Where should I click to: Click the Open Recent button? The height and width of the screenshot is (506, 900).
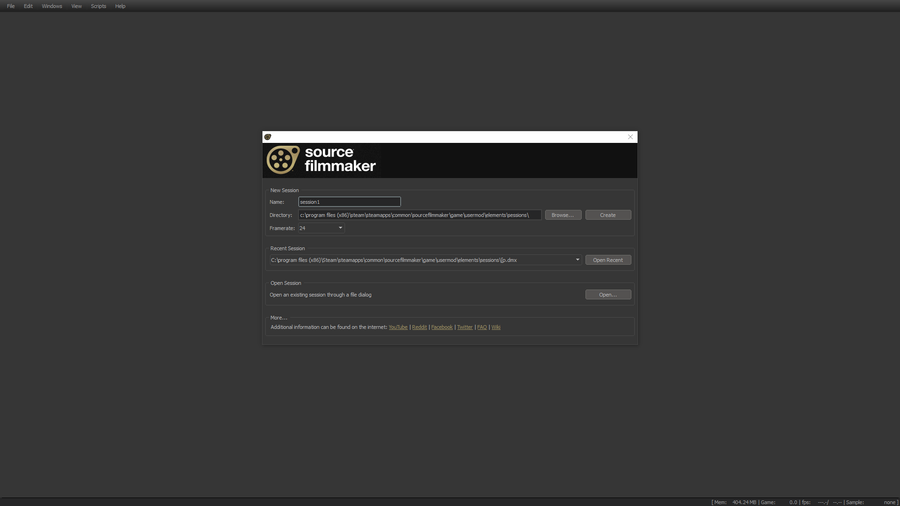[x=608, y=260]
